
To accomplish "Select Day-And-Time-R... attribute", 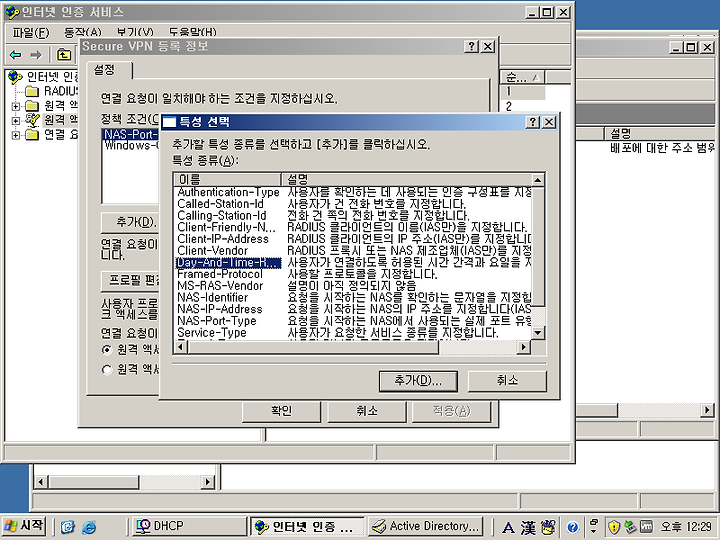I will tap(228, 263).
